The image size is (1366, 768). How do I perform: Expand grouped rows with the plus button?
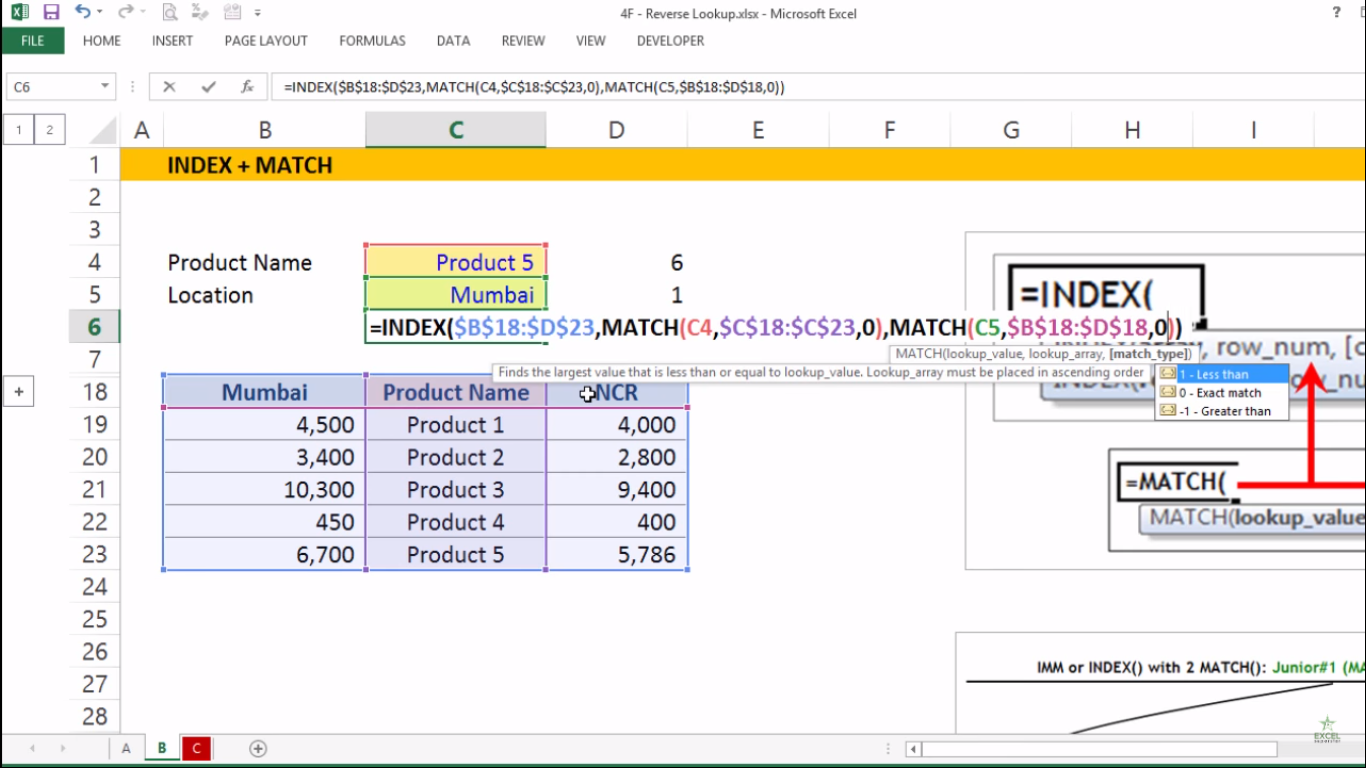[x=18, y=392]
